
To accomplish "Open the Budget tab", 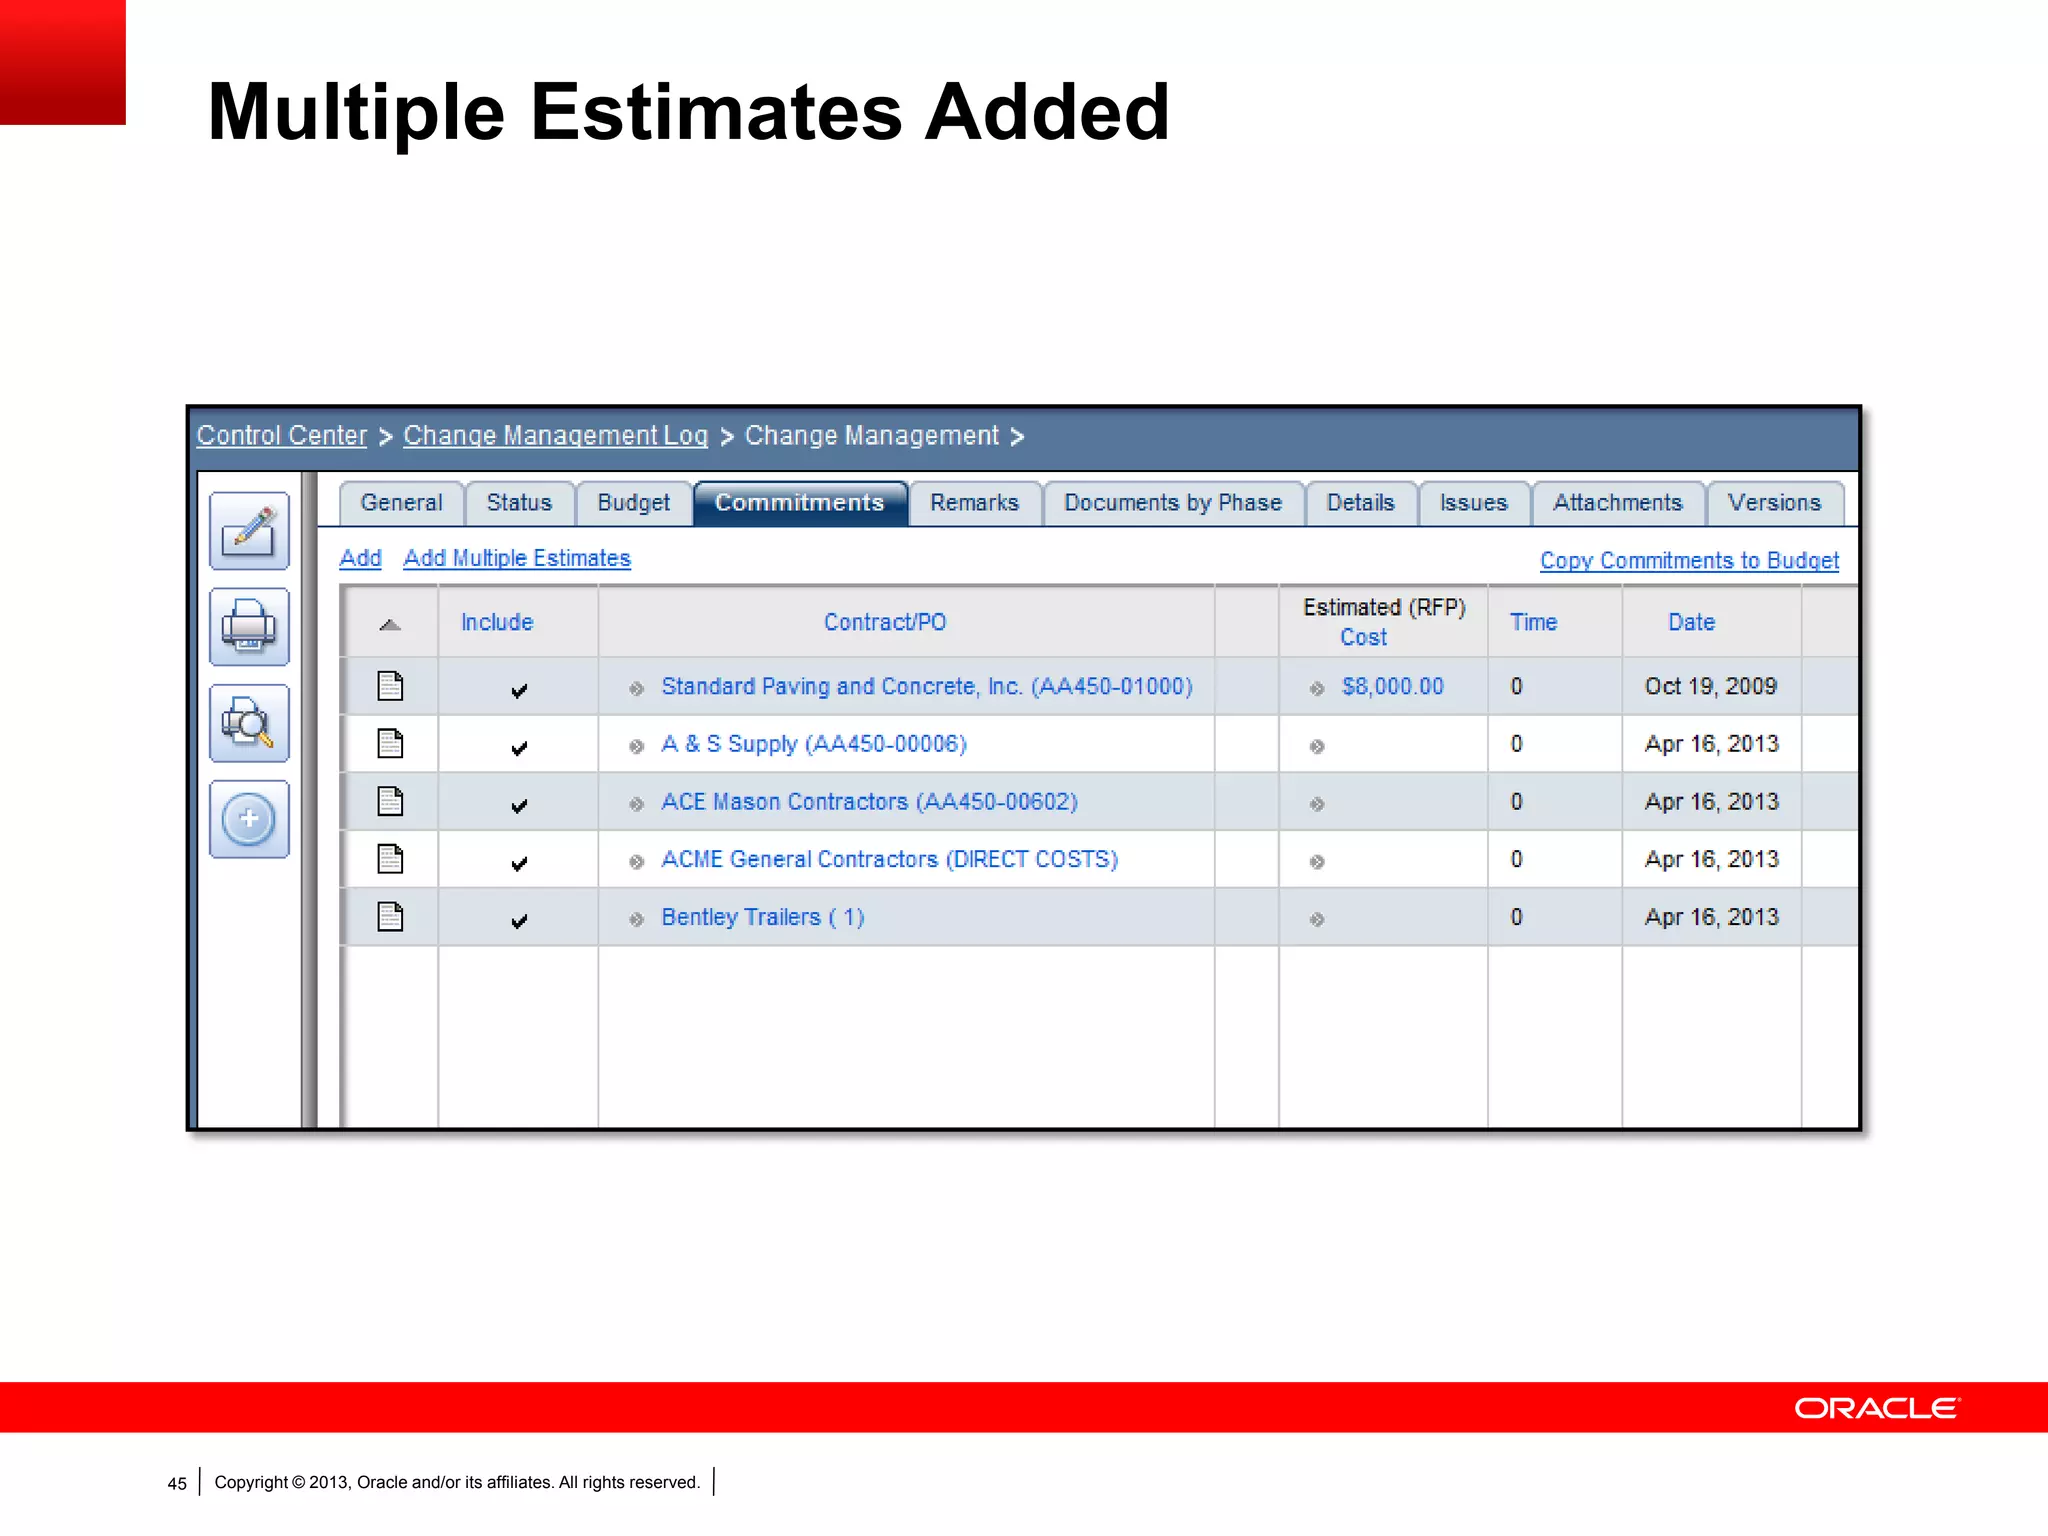I will point(633,503).
